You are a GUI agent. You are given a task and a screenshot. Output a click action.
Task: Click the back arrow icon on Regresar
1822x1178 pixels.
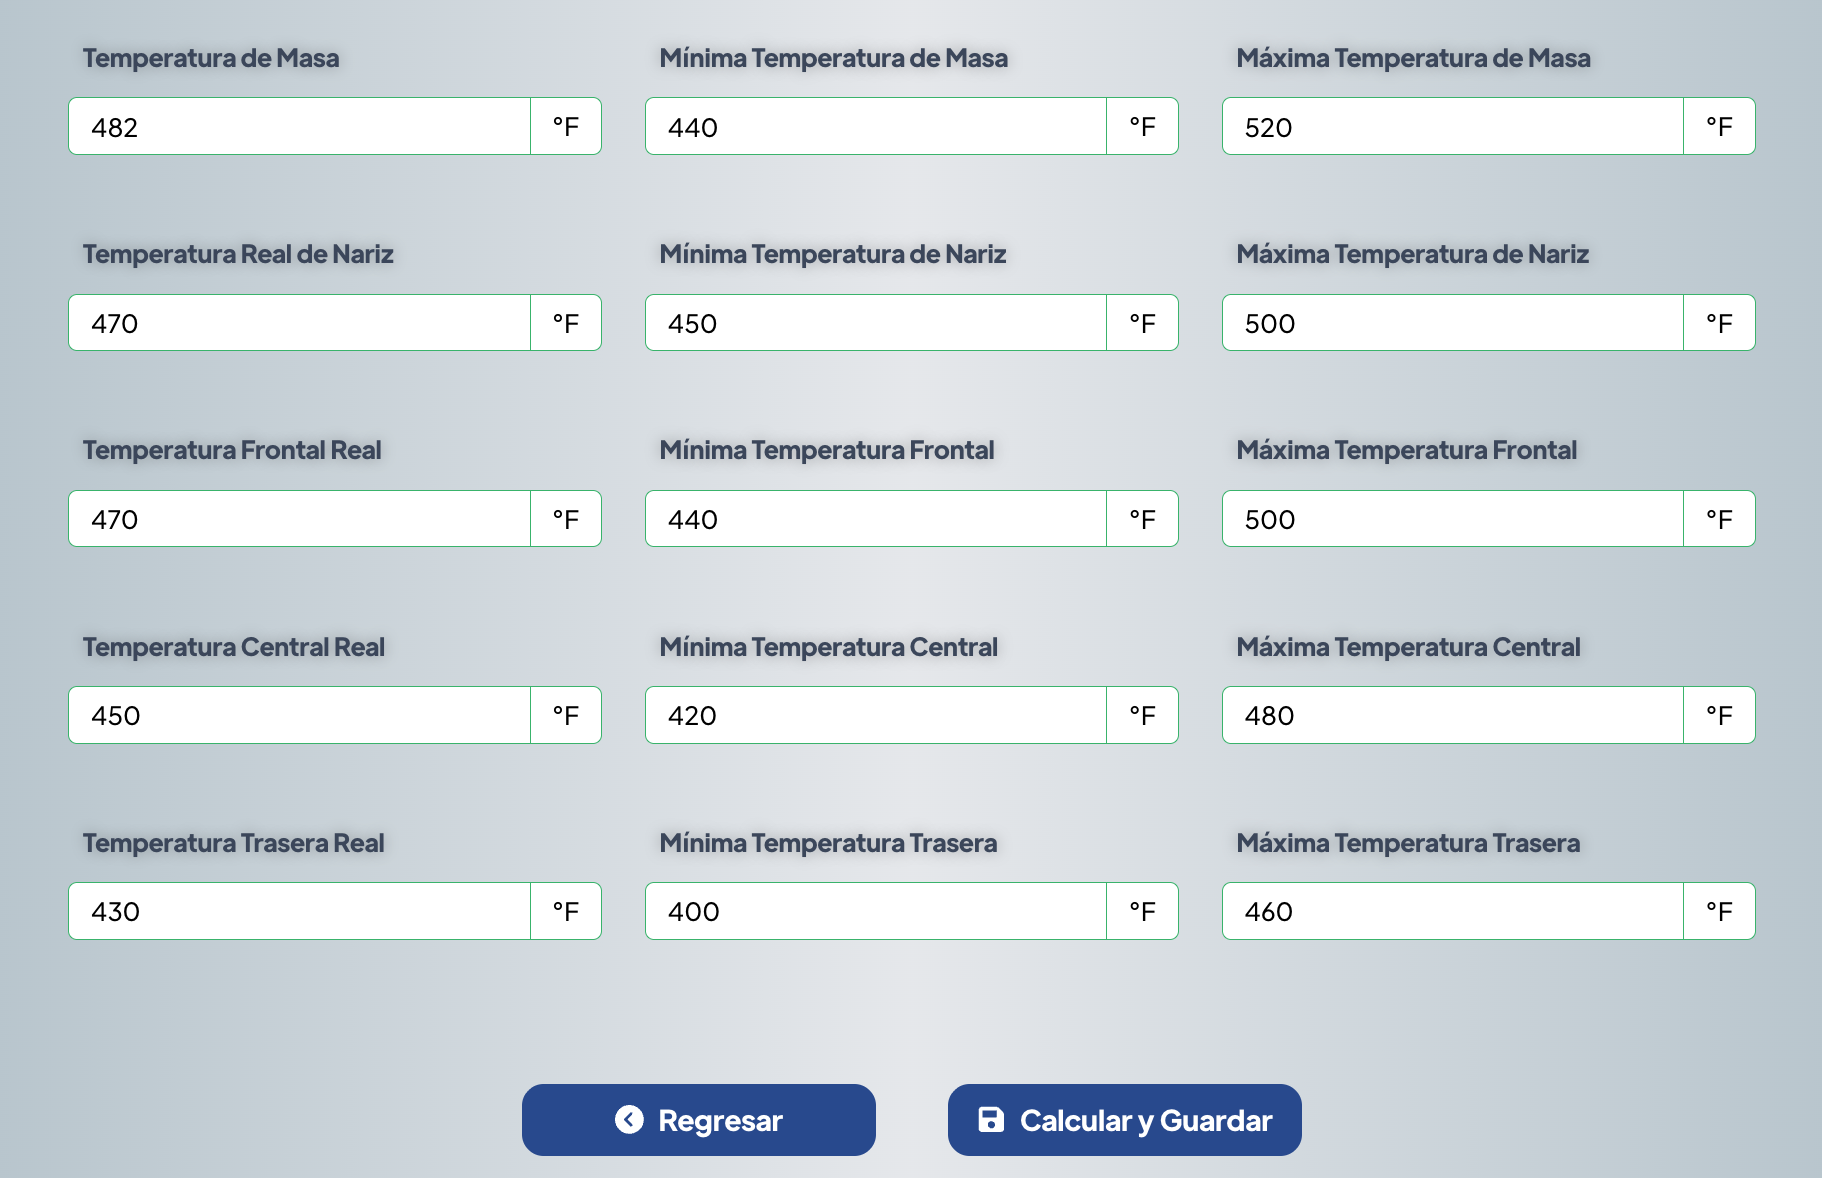(x=629, y=1119)
